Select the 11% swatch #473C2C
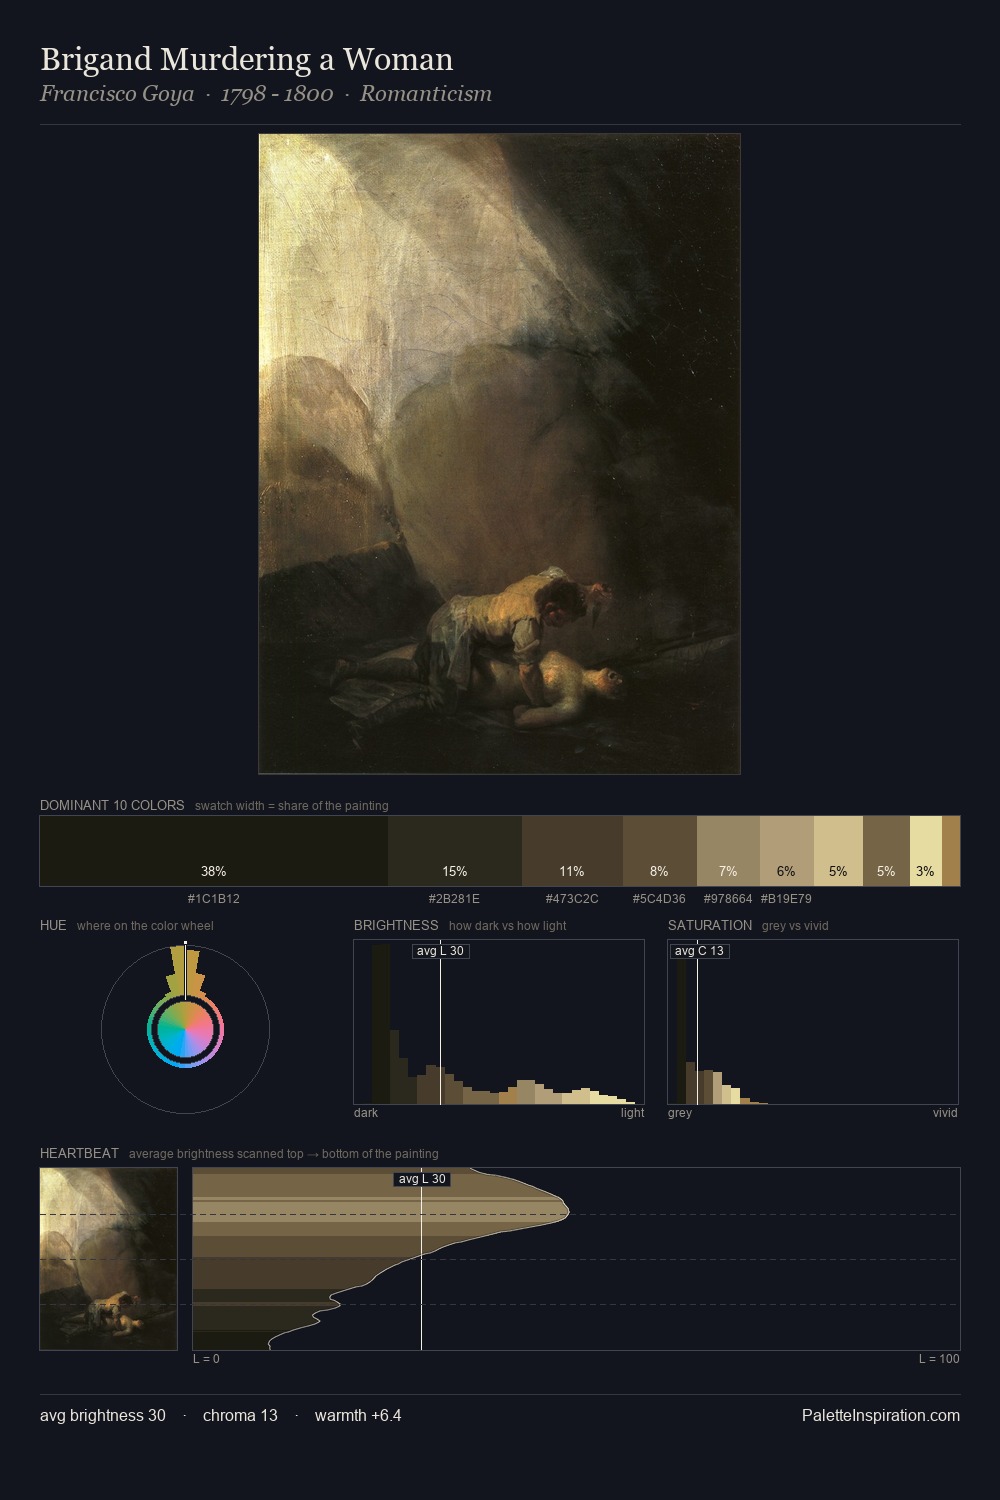1000x1500 pixels. click(x=572, y=851)
